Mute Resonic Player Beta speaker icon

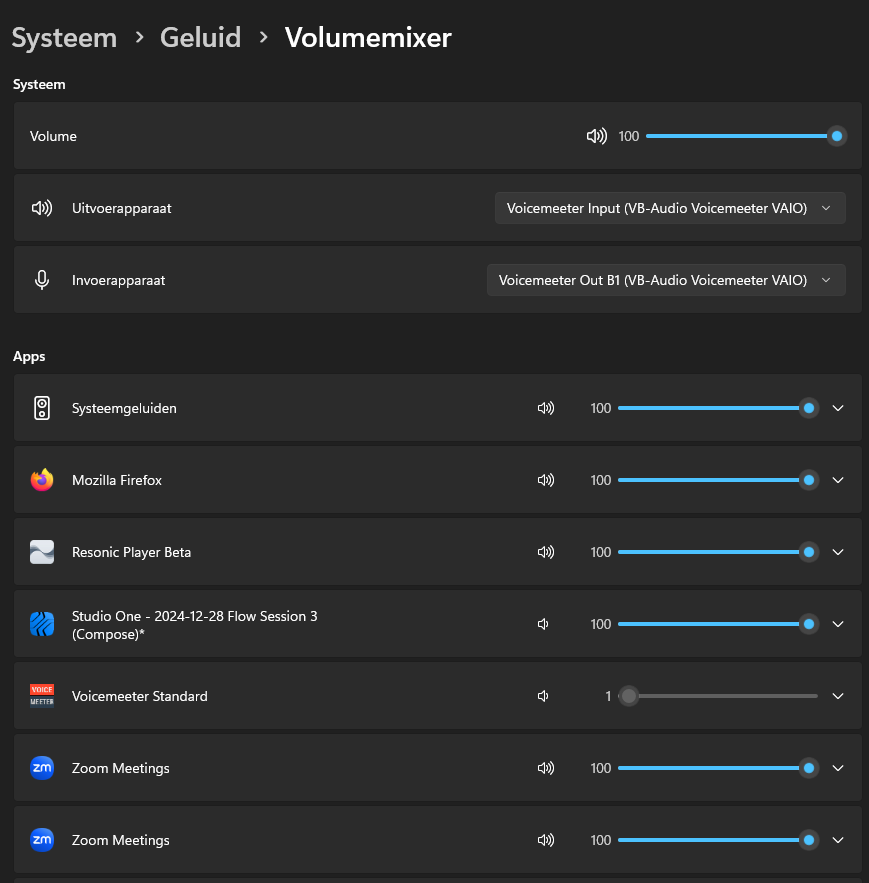pos(546,552)
